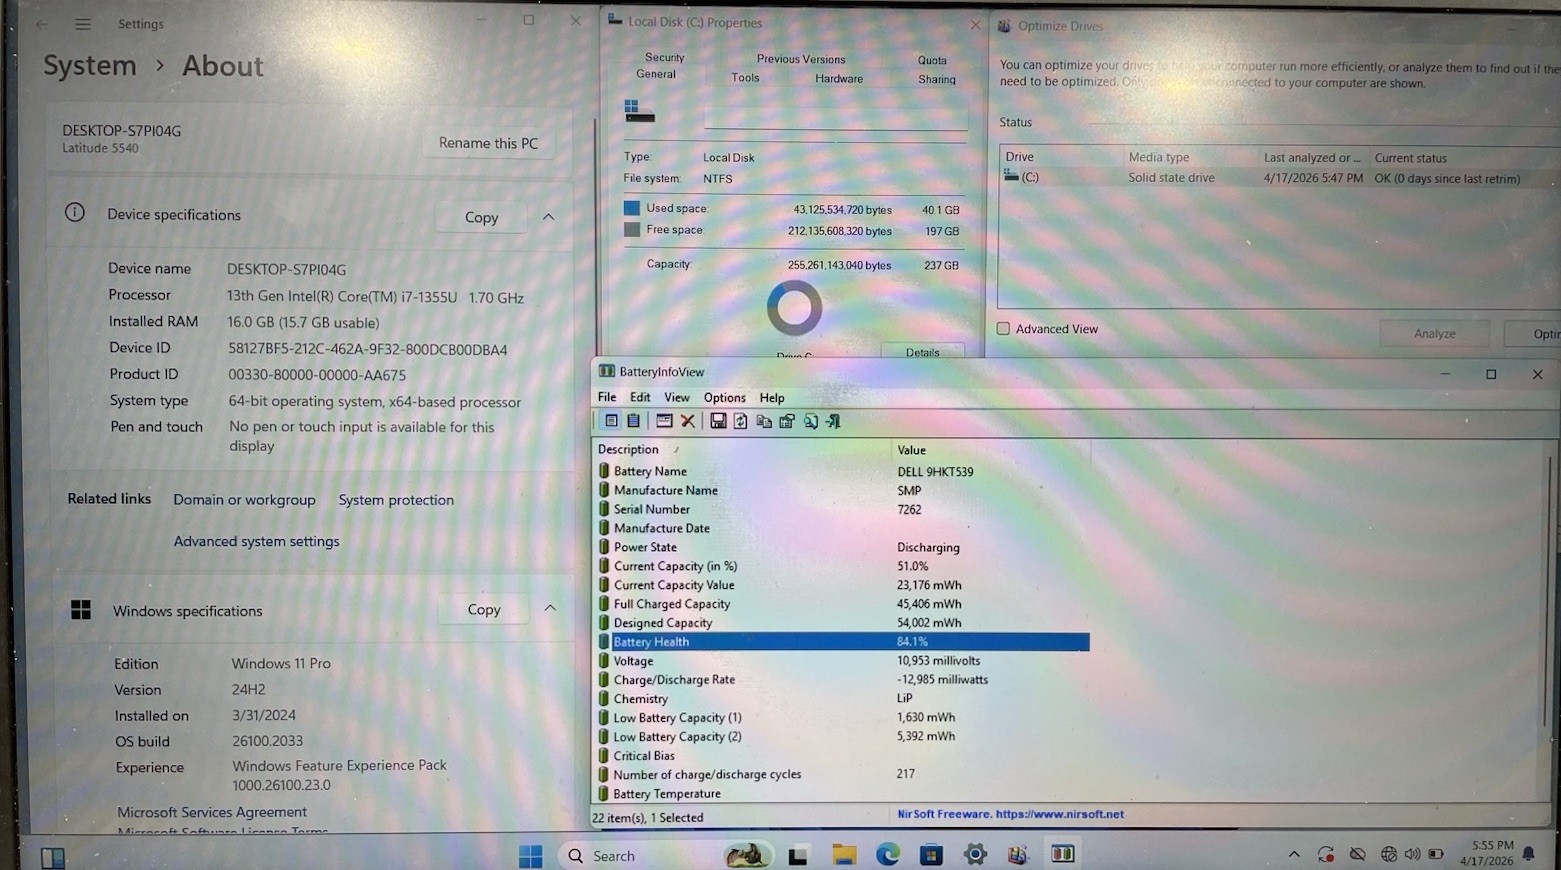
Task: Switch to the Quota tab in disk Properties
Action: 932,60
